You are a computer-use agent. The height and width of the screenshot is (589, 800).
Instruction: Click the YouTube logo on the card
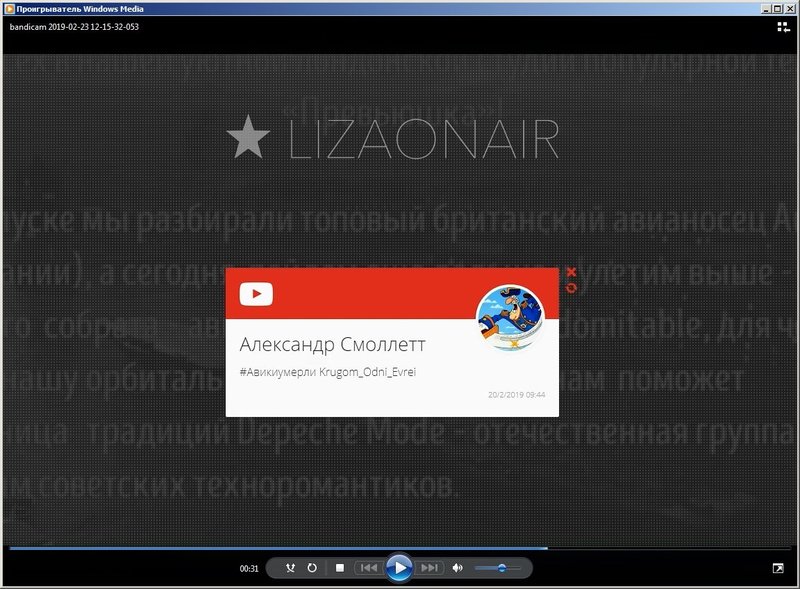point(256,293)
